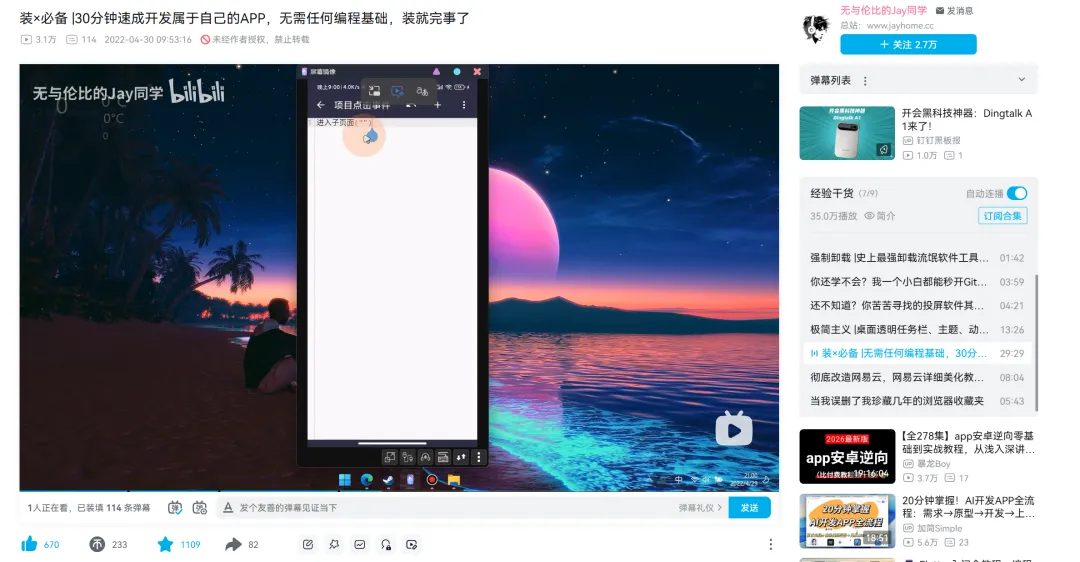
Task: Expand the 弹幕列表 chevron
Action: pyautogui.click(x=1021, y=80)
